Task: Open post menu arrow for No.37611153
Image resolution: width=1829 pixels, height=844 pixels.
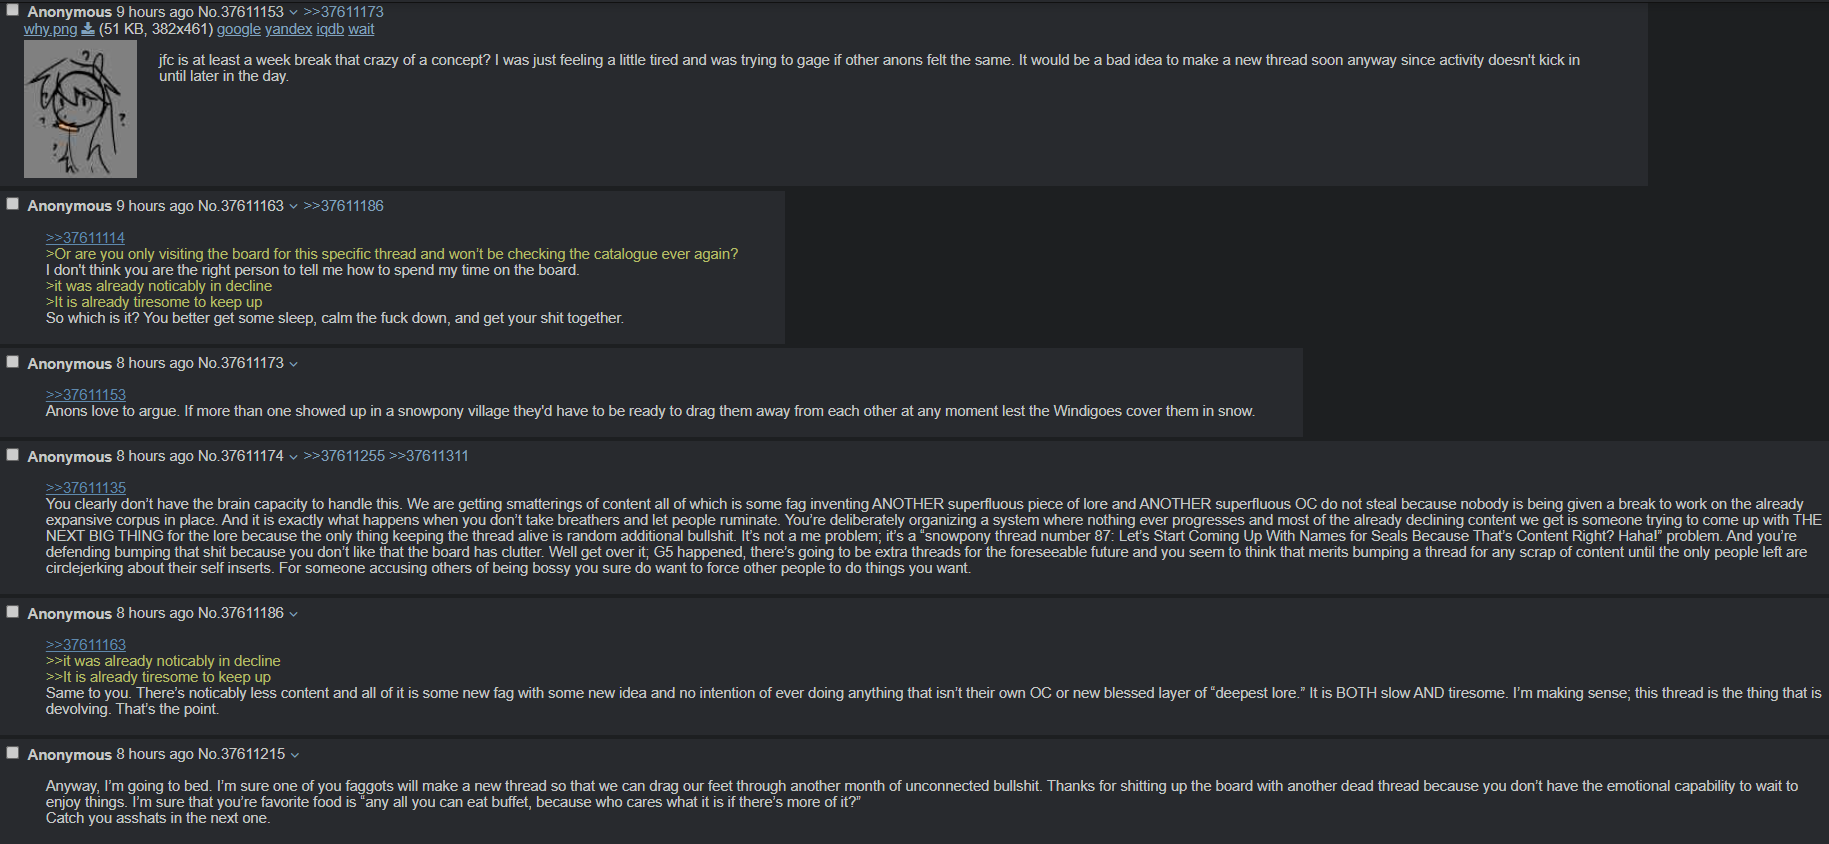Action: [293, 12]
